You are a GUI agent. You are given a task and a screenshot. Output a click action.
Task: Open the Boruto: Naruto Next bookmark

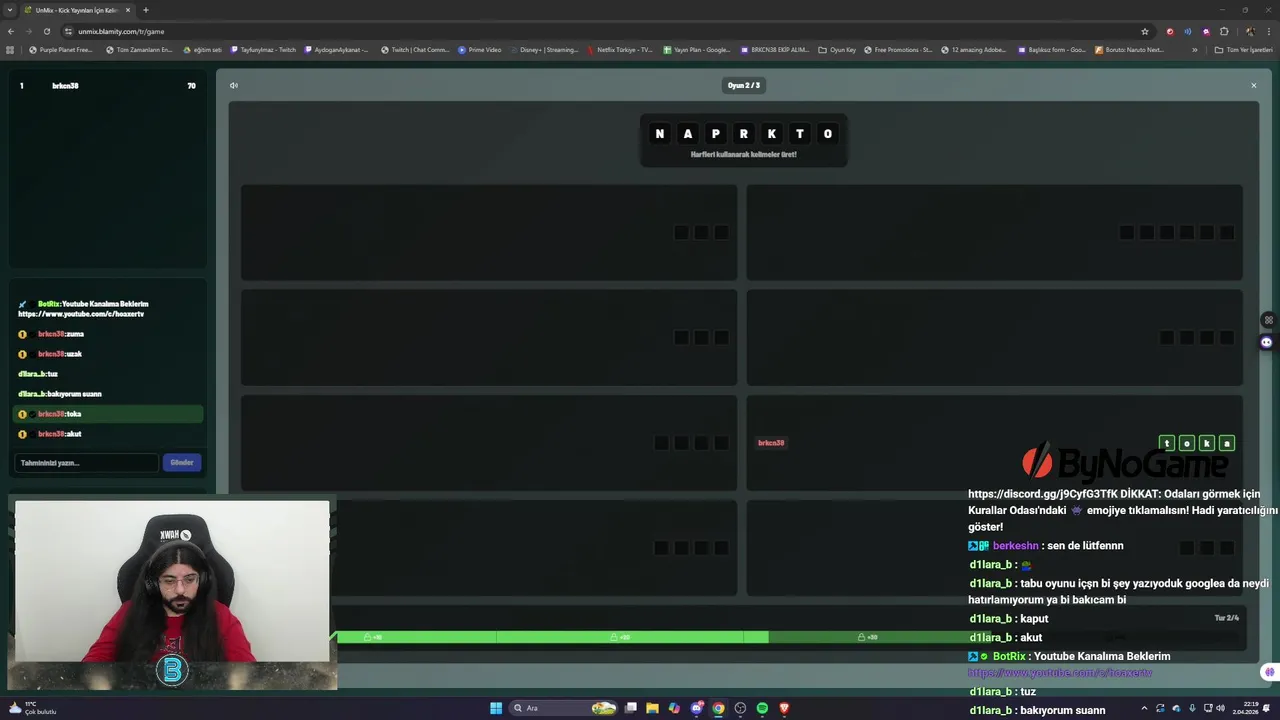pyautogui.click(x=1129, y=49)
